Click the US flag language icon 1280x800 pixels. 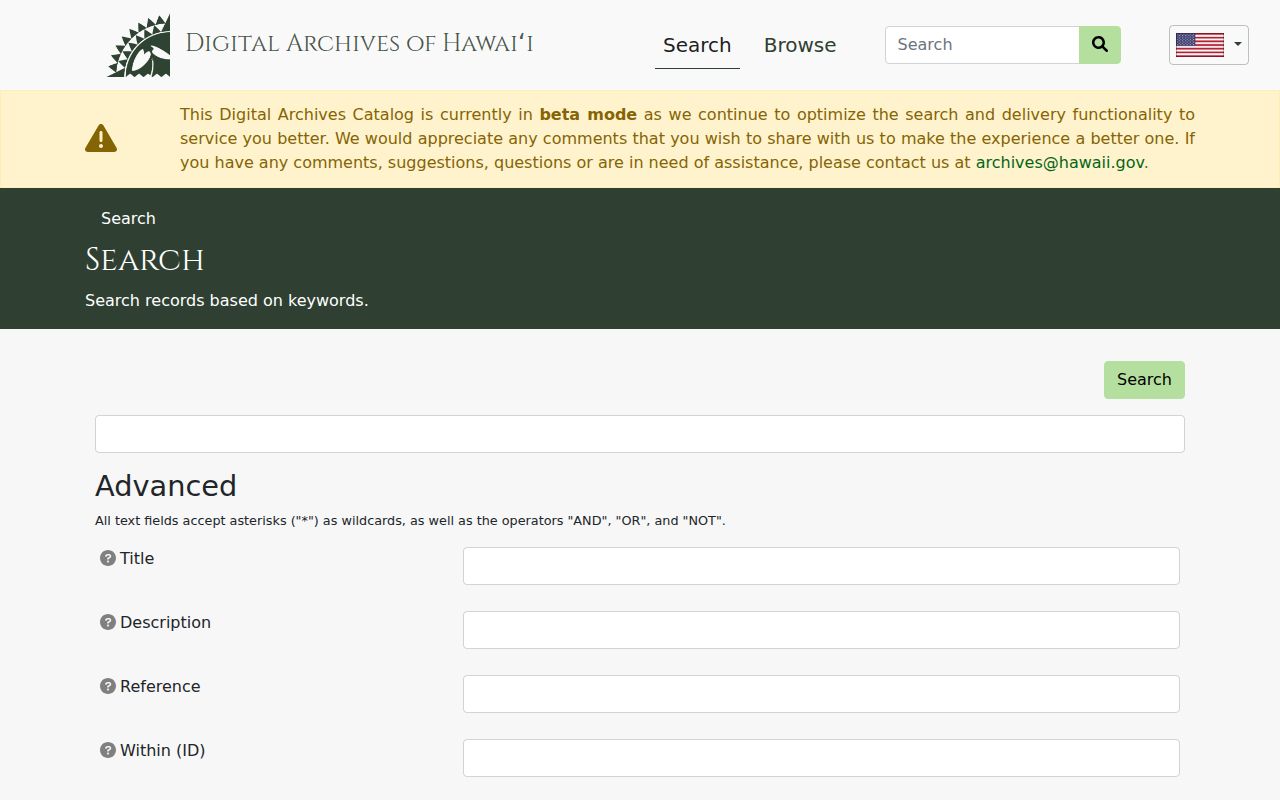[1199, 45]
